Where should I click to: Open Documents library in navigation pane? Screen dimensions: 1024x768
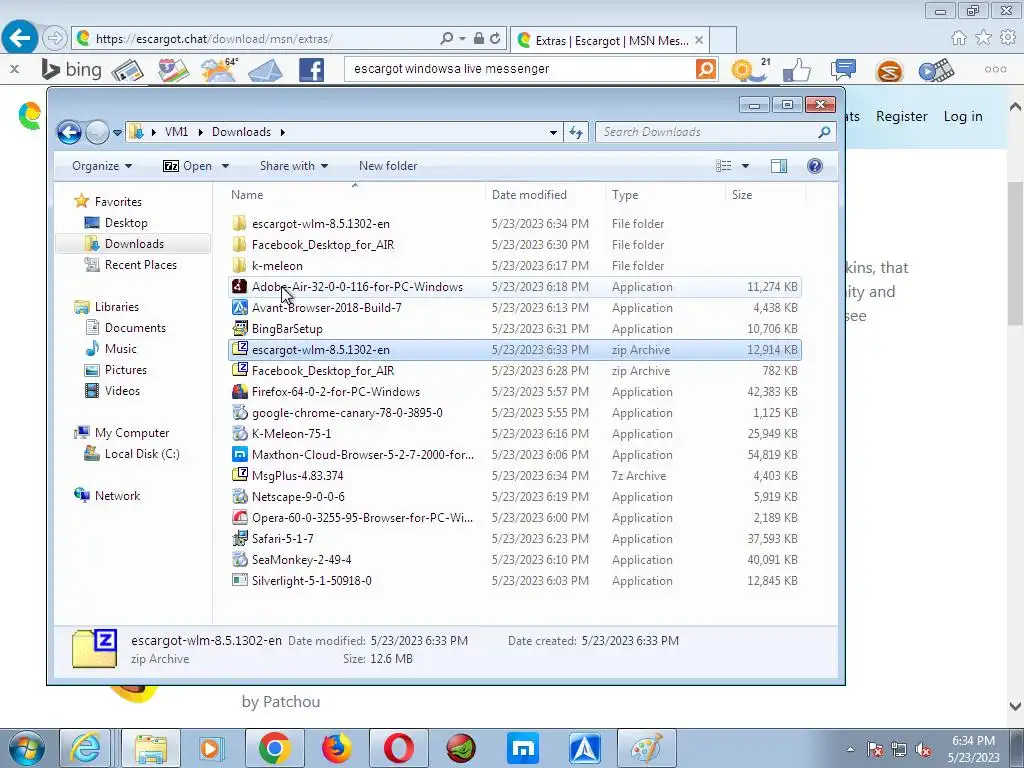click(x=135, y=328)
